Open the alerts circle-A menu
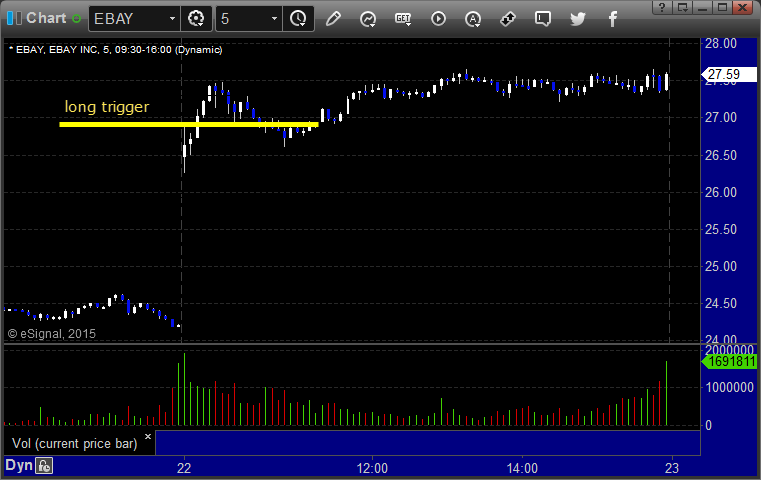Screen dimensions: 761x480 tap(473, 19)
